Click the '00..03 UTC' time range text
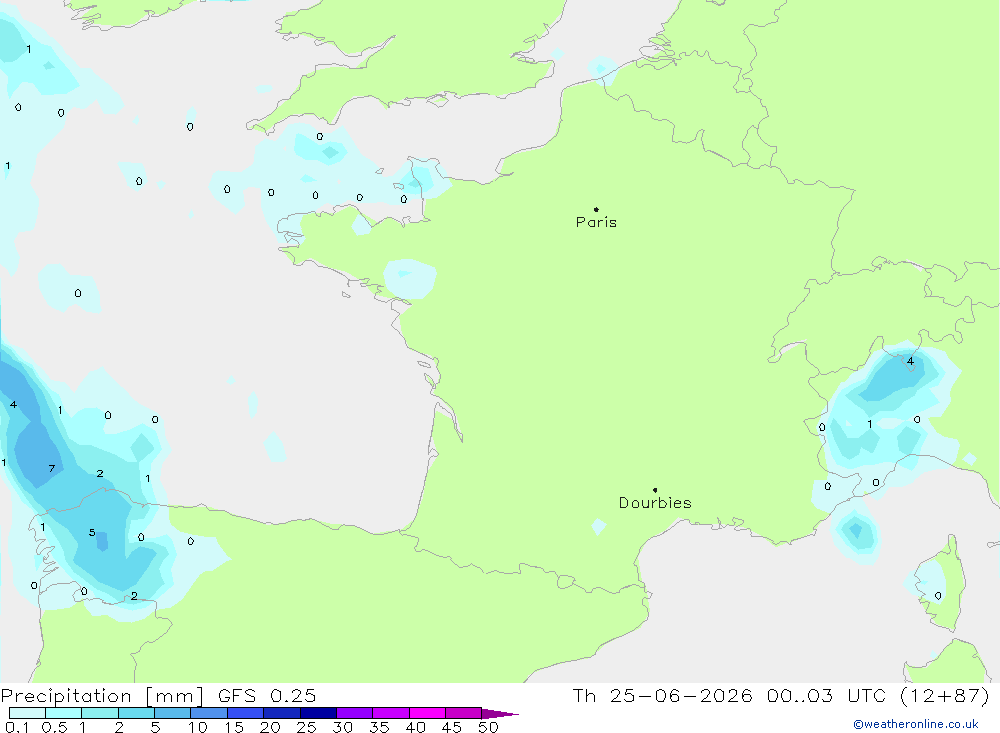 (x=827, y=695)
